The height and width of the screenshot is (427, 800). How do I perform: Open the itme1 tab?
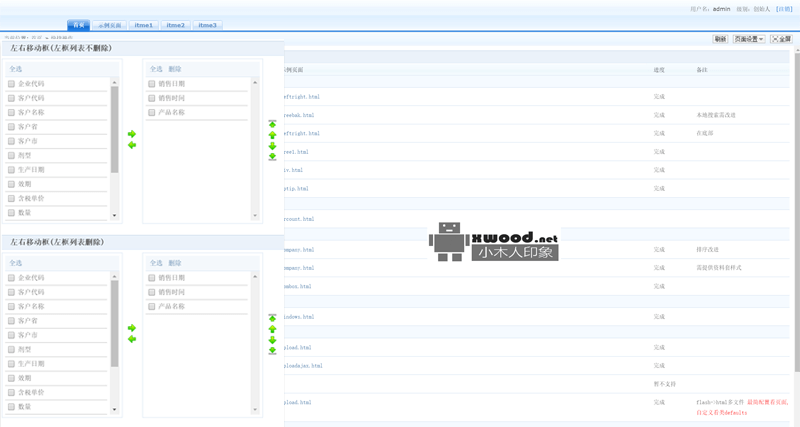pyautogui.click(x=144, y=25)
